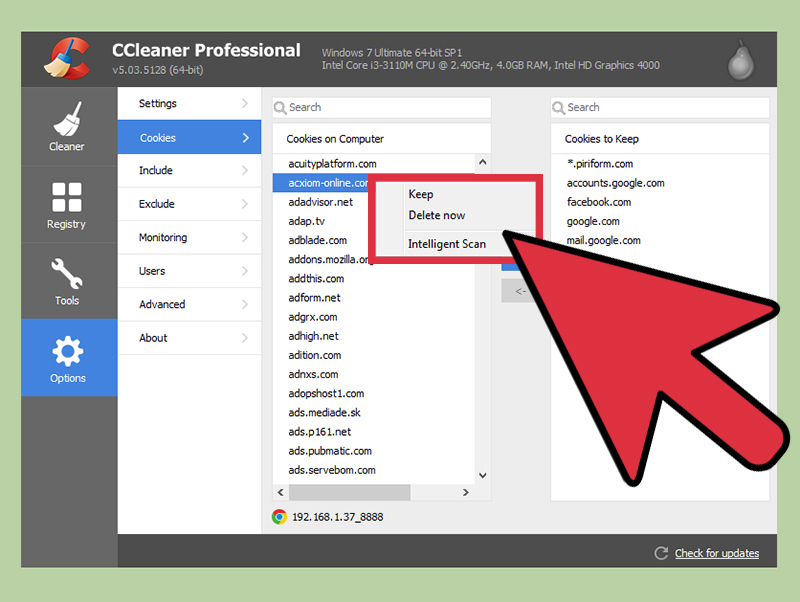Select mail.google.com in Cookies to Keep
Image resolution: width=800 pixels, height=602 pixels.
603,240
